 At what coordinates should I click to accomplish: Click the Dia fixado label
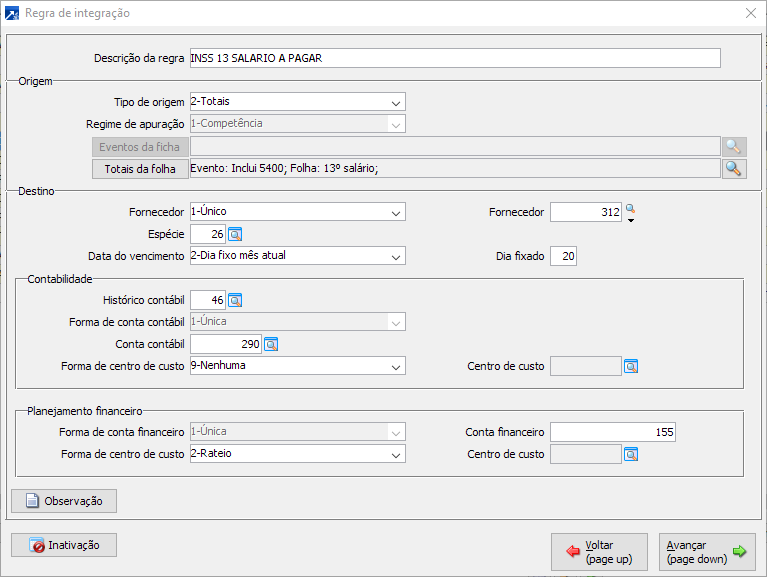520,257
